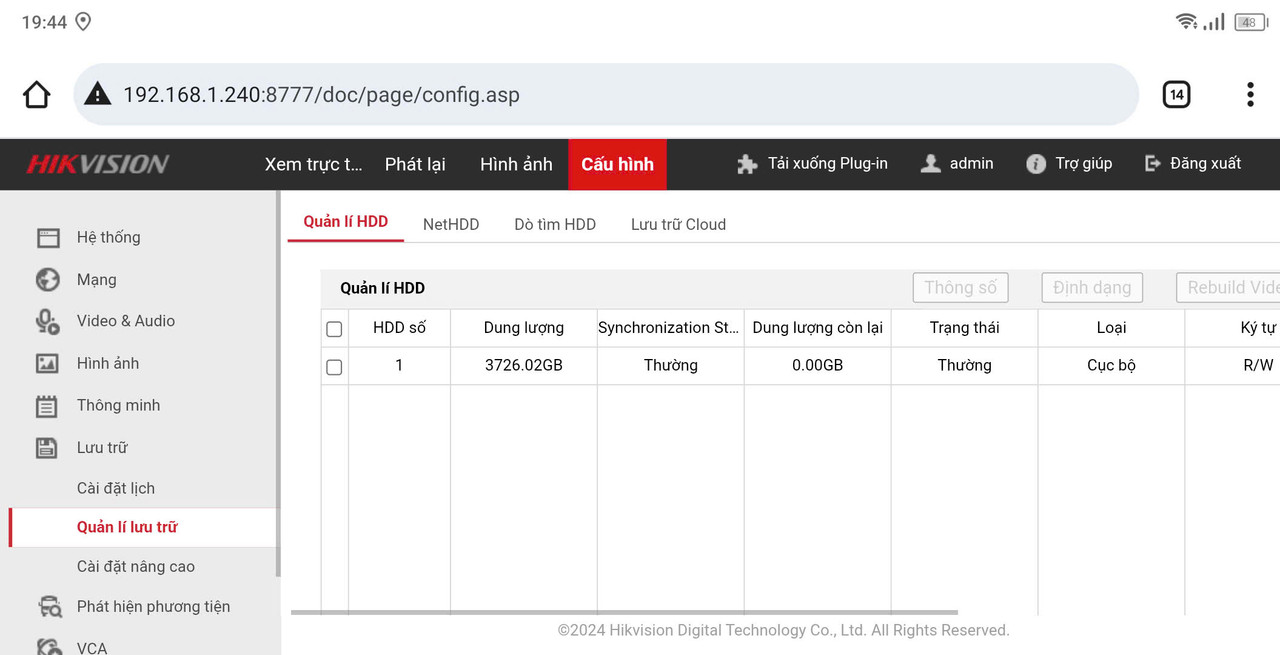Screen dimensions: 1280x655
Task: Click the admin account label
Action: (971, 163)
